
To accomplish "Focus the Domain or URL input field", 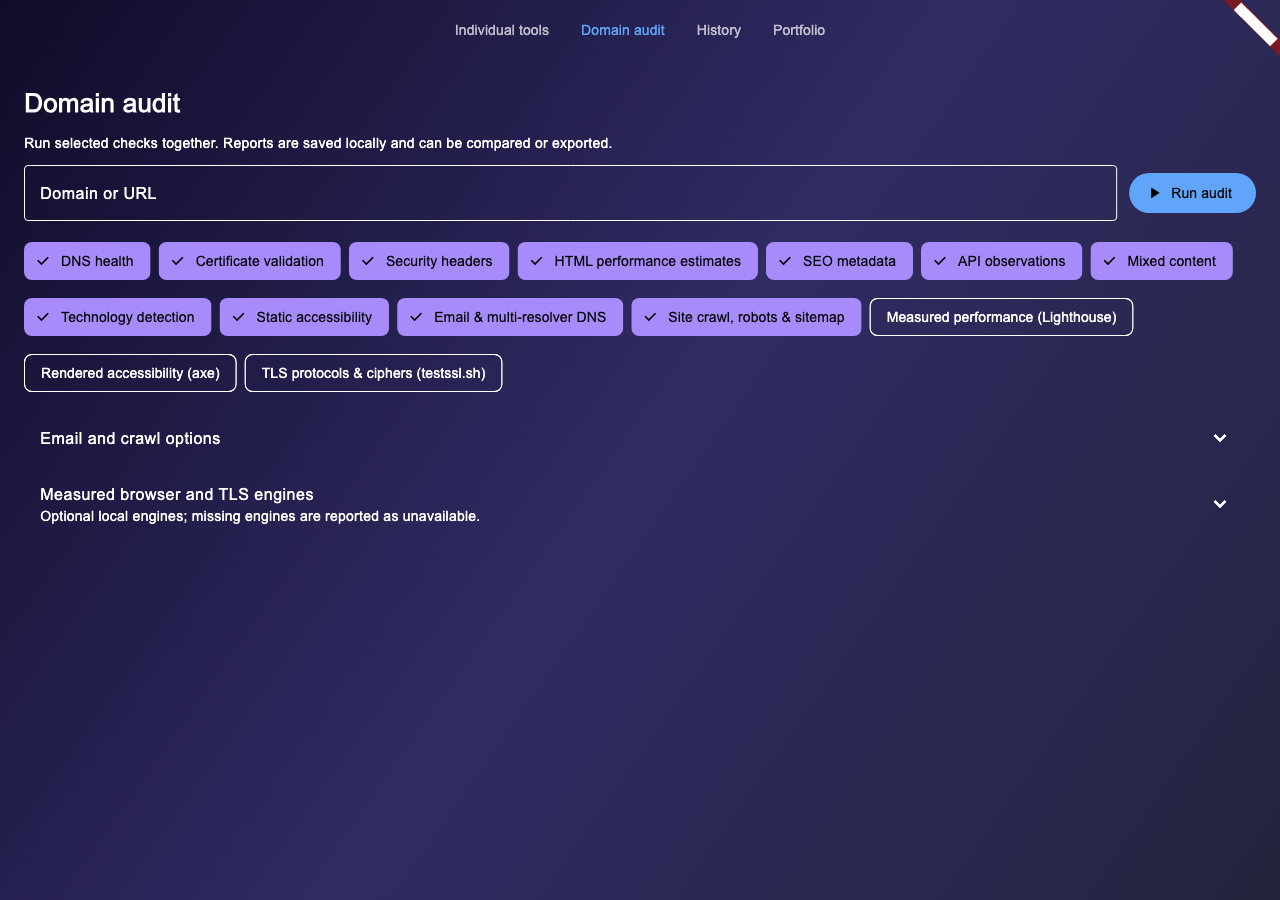I will (x=570, y=193).
